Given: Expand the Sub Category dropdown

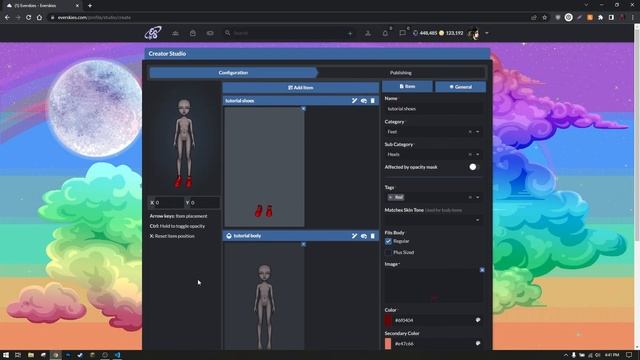Looking at the screenshot, I should tap(478, 154).
